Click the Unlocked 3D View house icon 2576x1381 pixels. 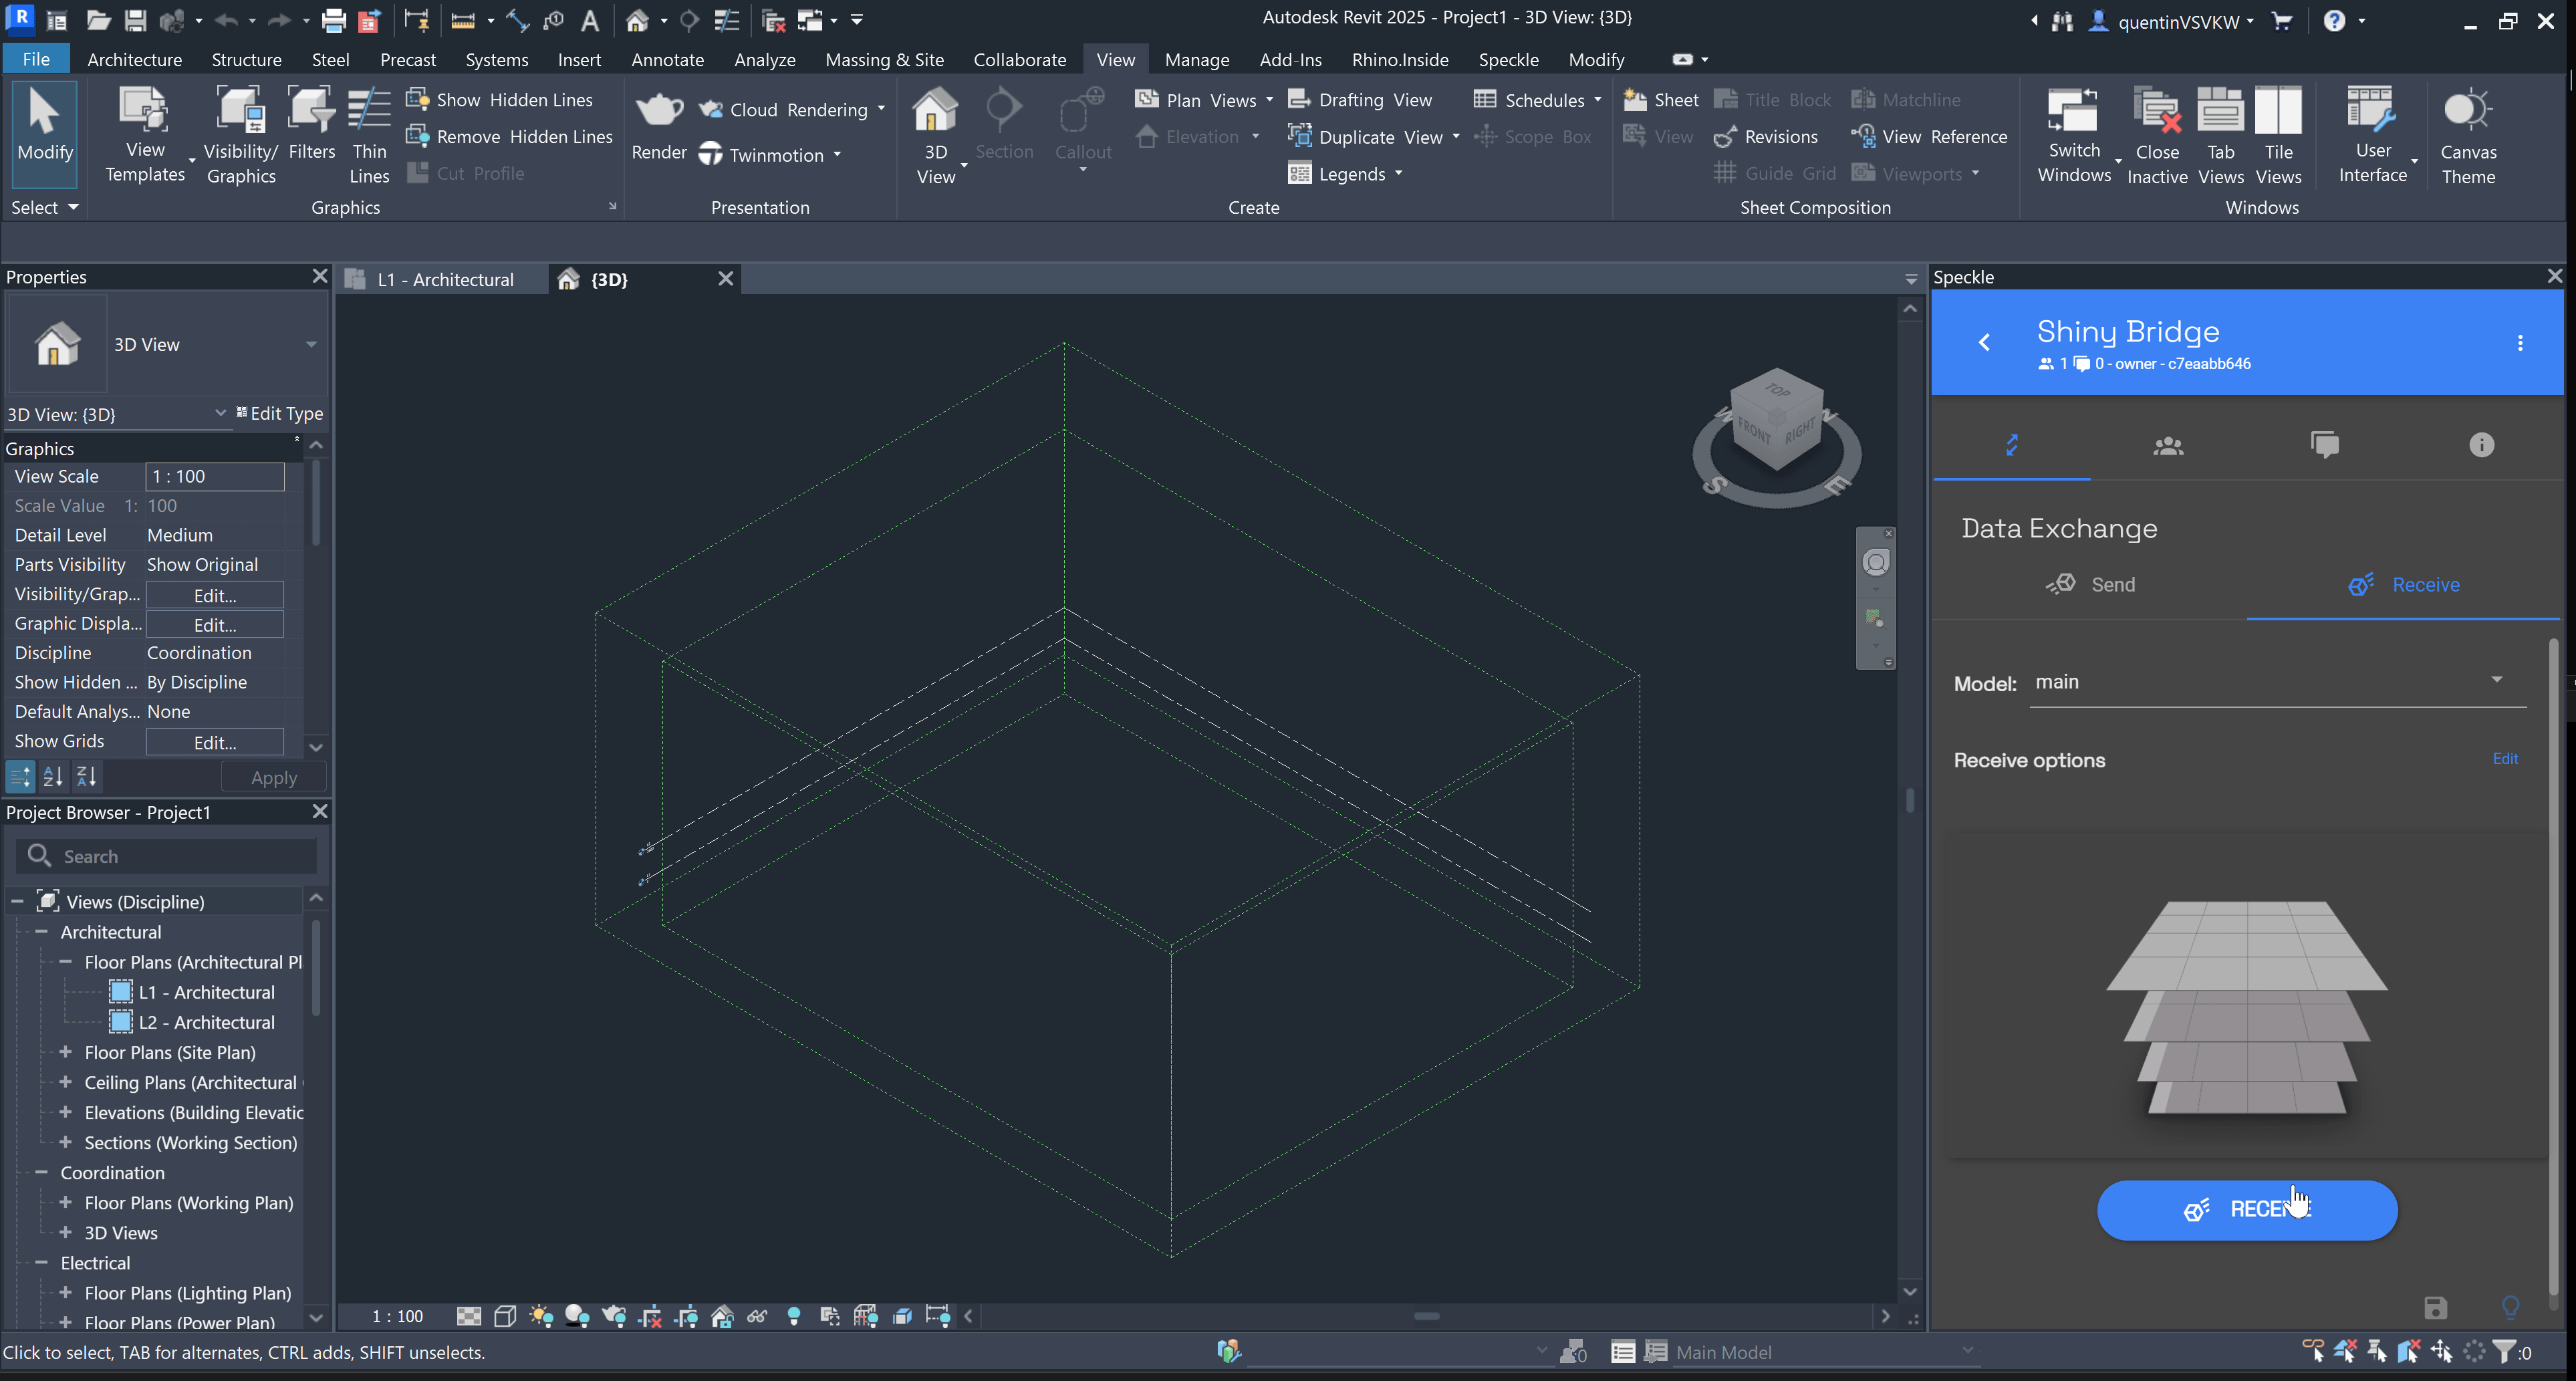(722, 1316)
